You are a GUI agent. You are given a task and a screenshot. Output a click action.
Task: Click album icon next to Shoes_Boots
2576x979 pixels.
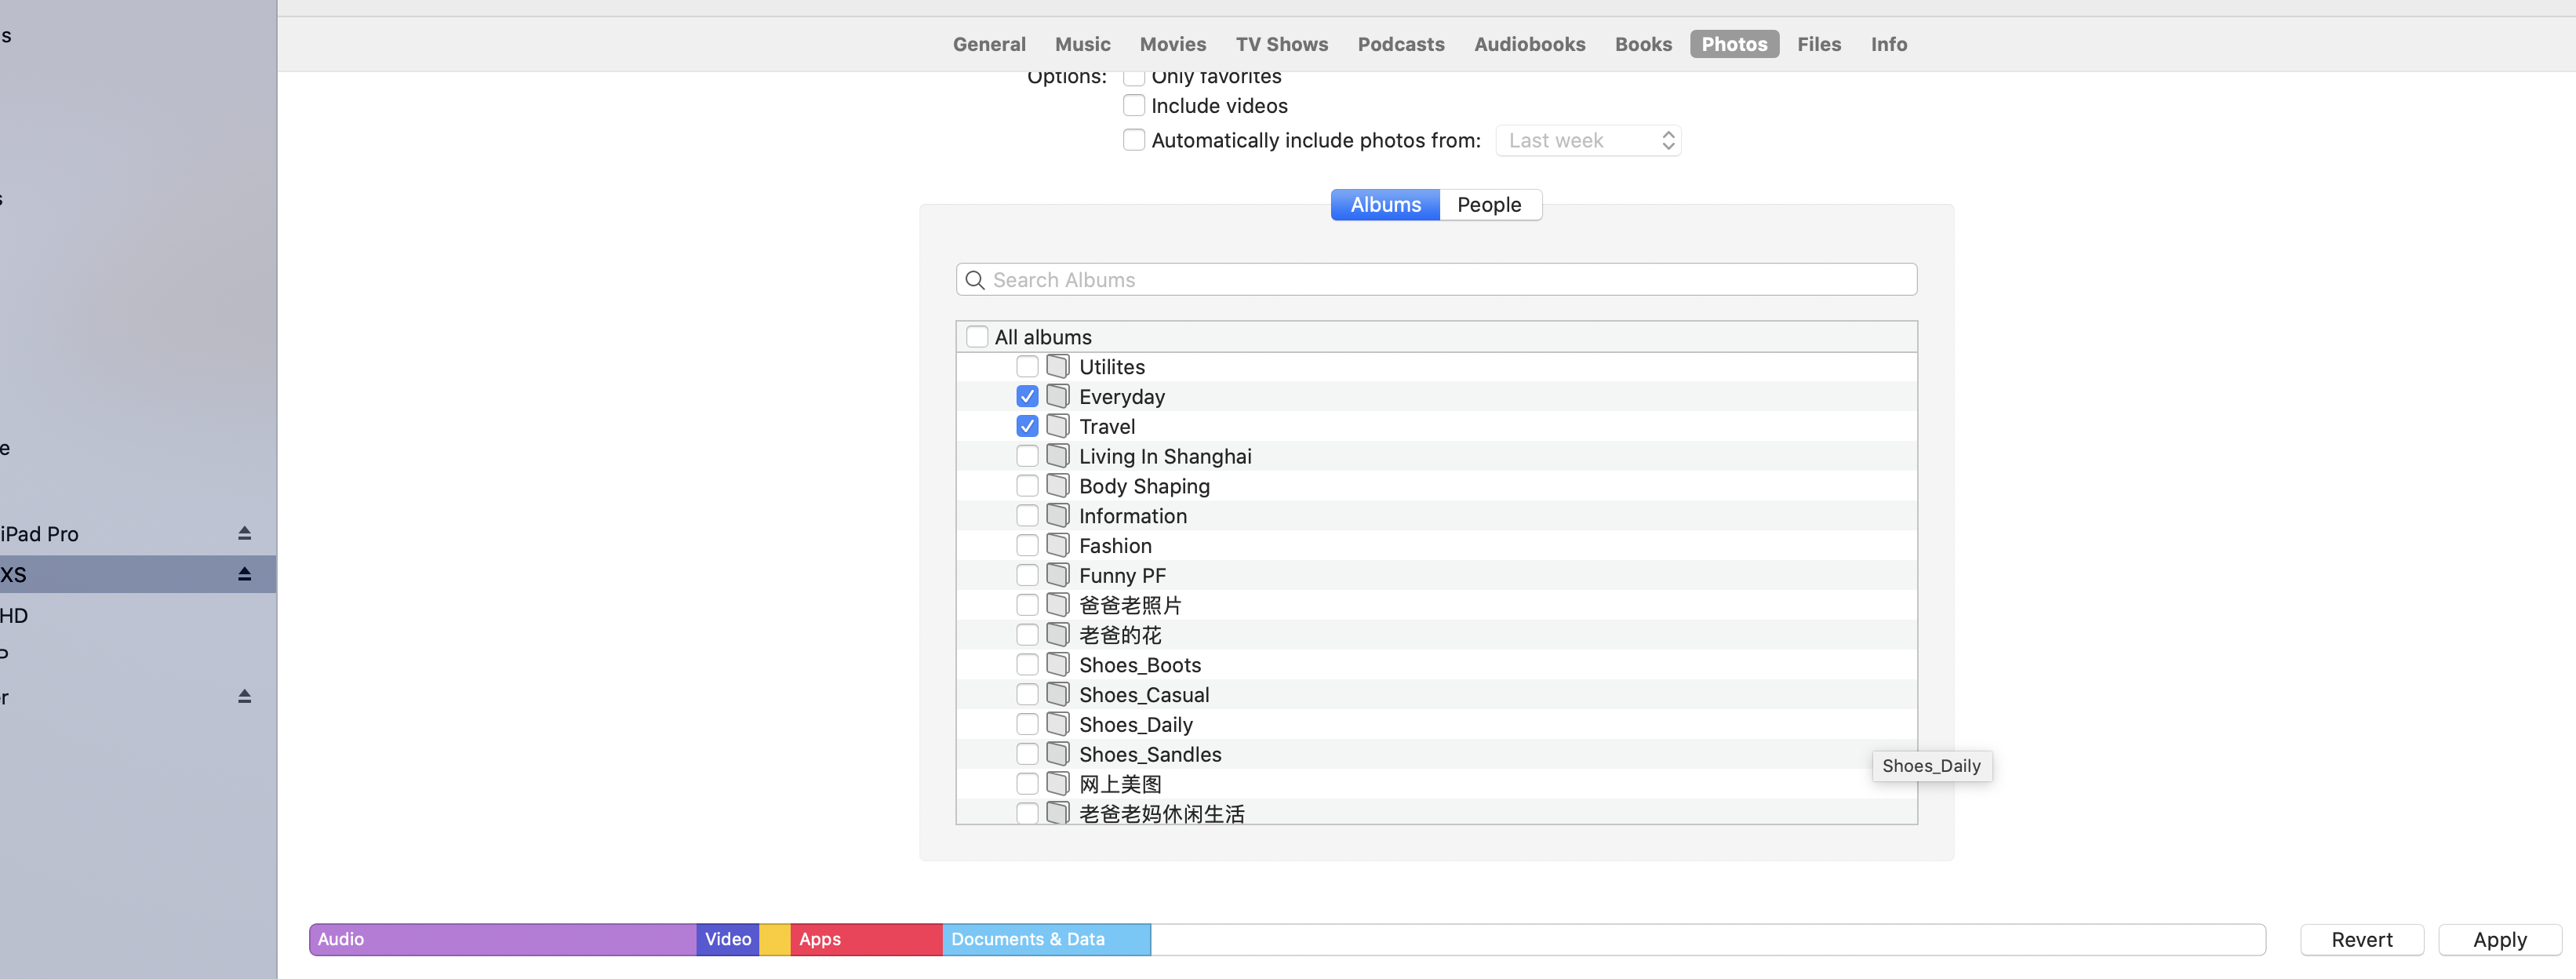1057,664
